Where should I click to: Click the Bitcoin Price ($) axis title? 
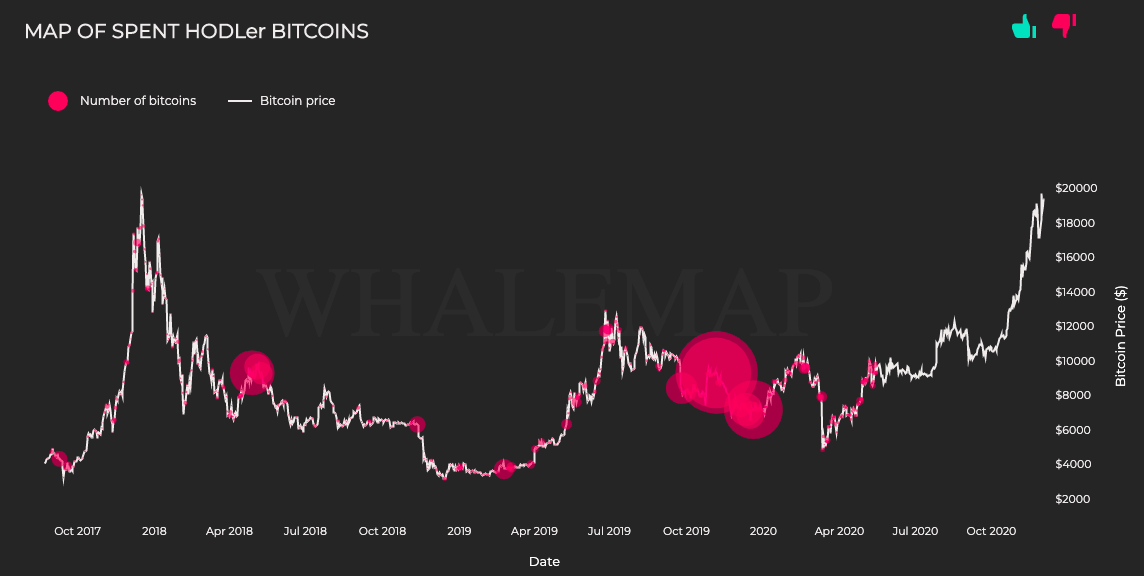[x=1121, y=336]
